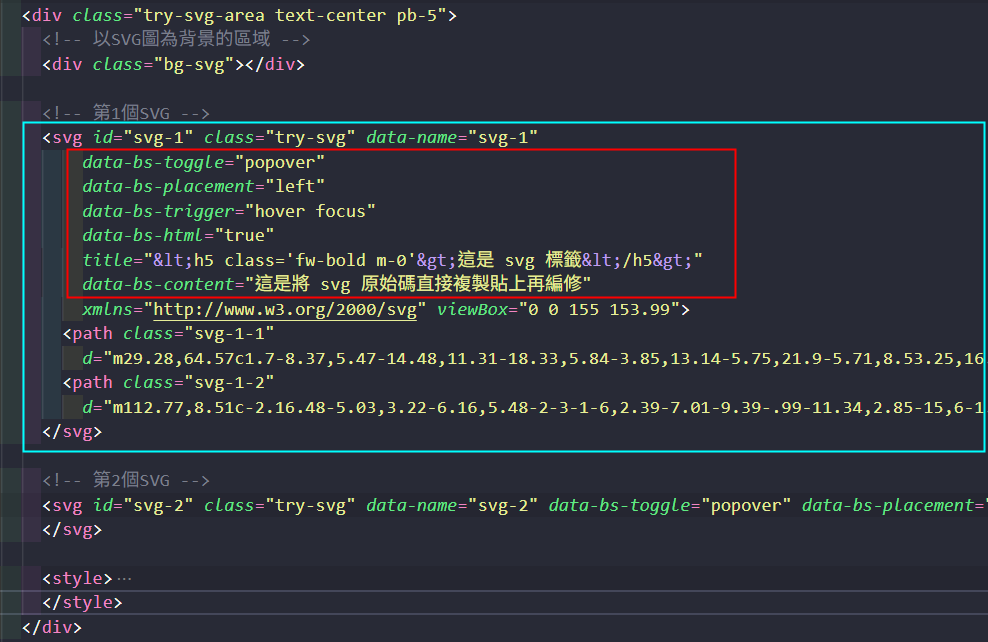Viewport: 988px width, 642px height.
Task: Click the "try-svg-area text-center pb-5" class value
Action: click(289, 15)
